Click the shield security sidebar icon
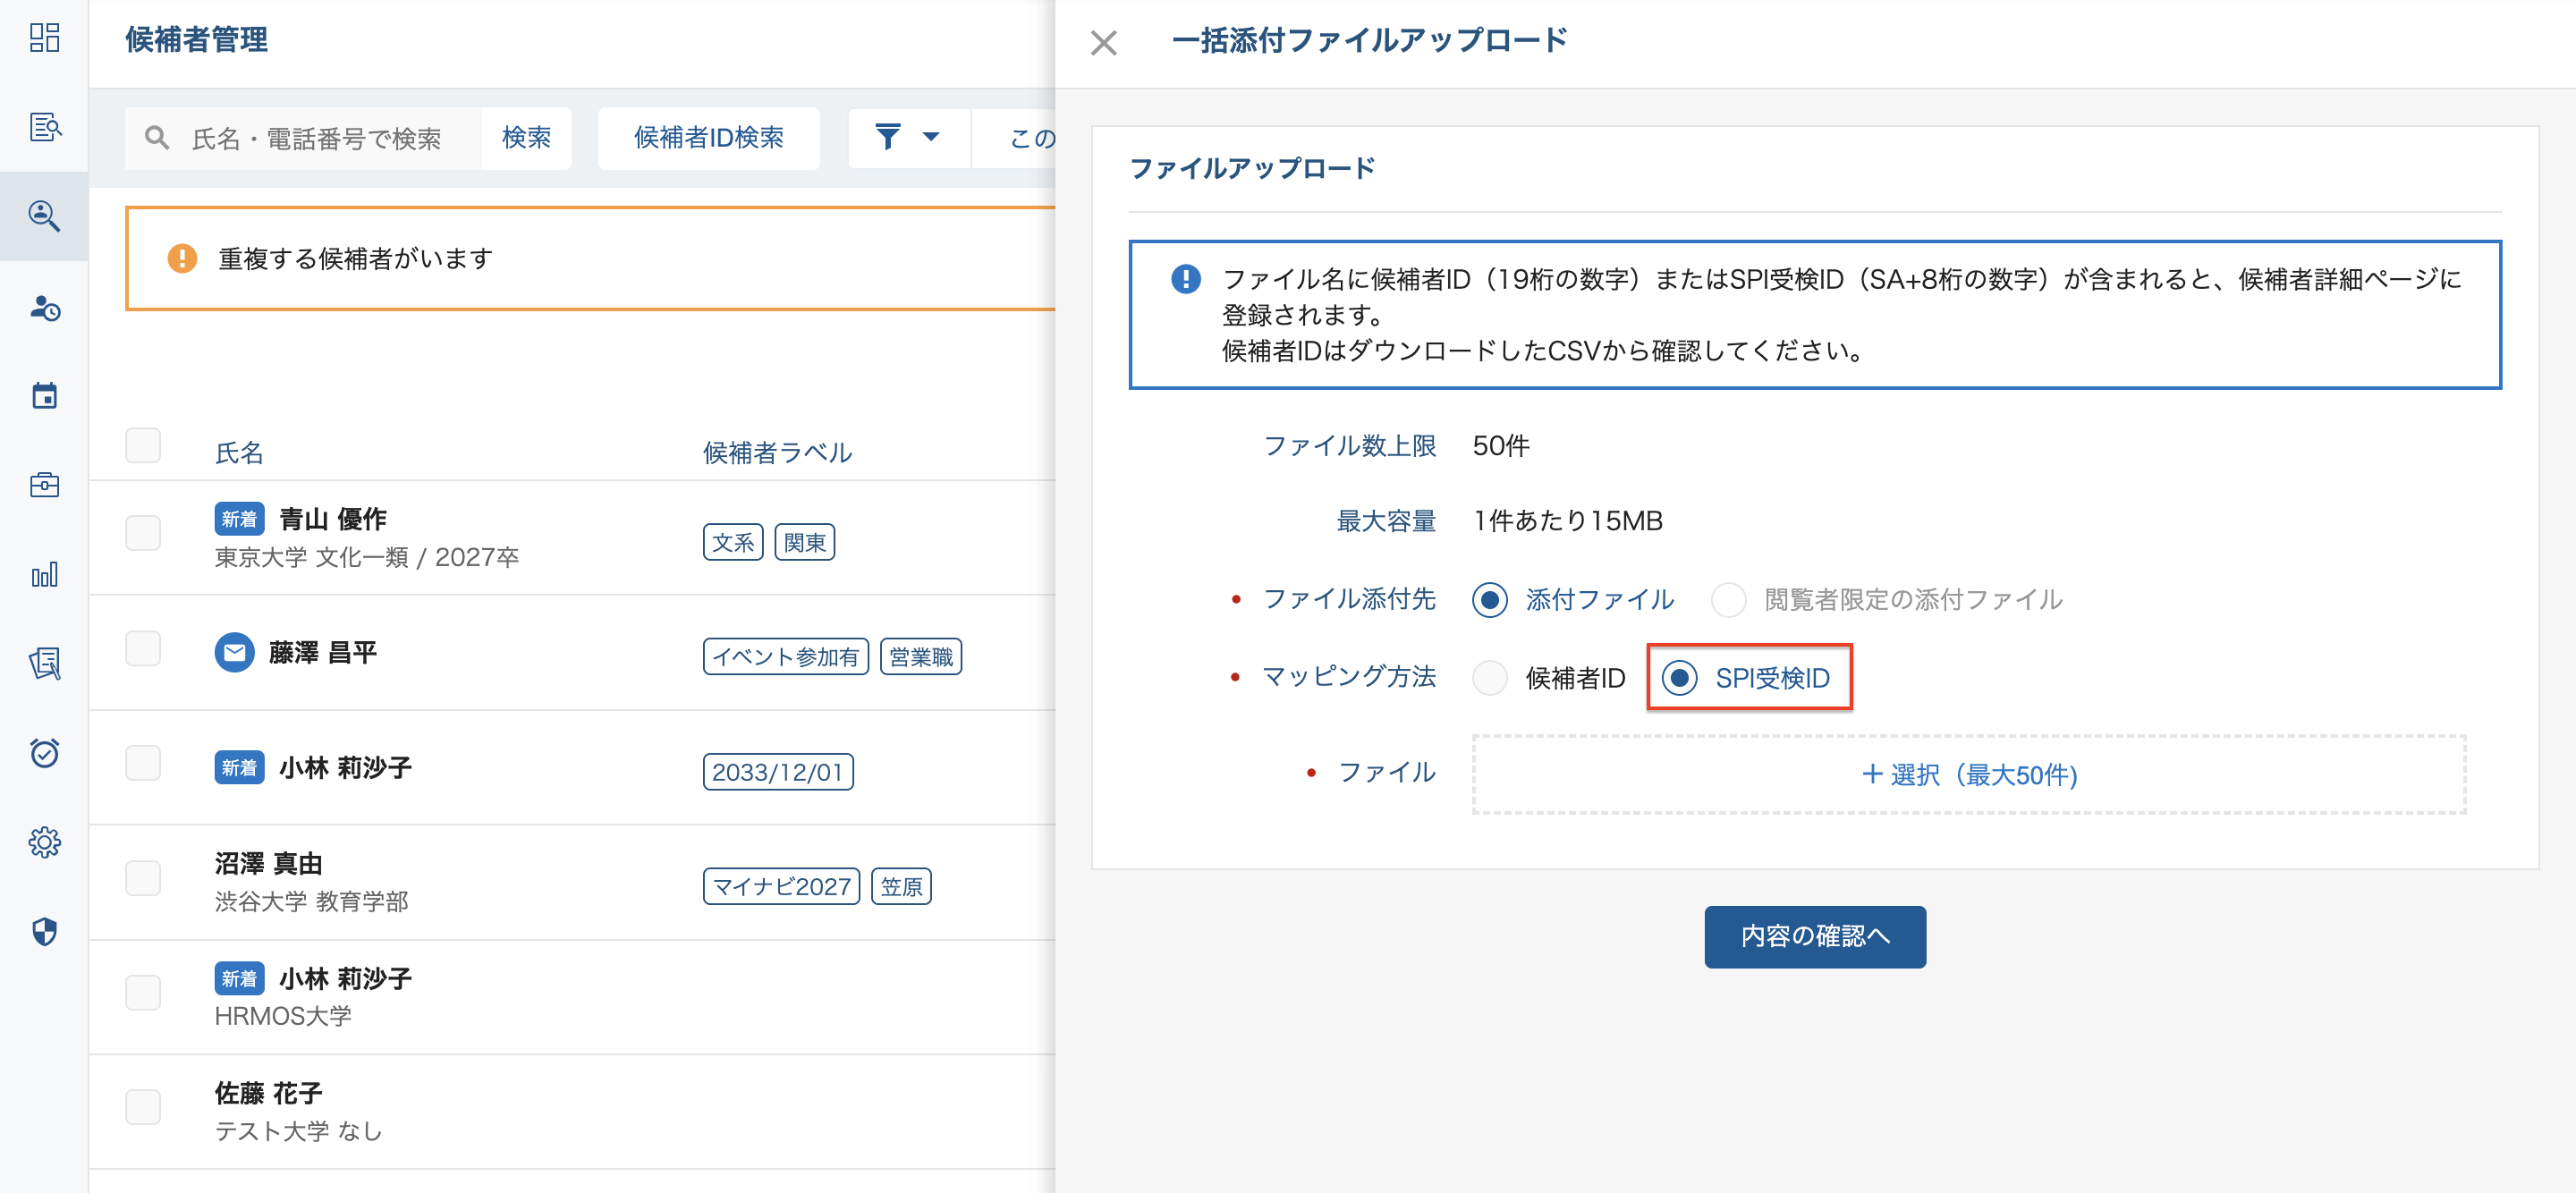Viewport: 2576px width, 1193px height. tap(44, 932)
